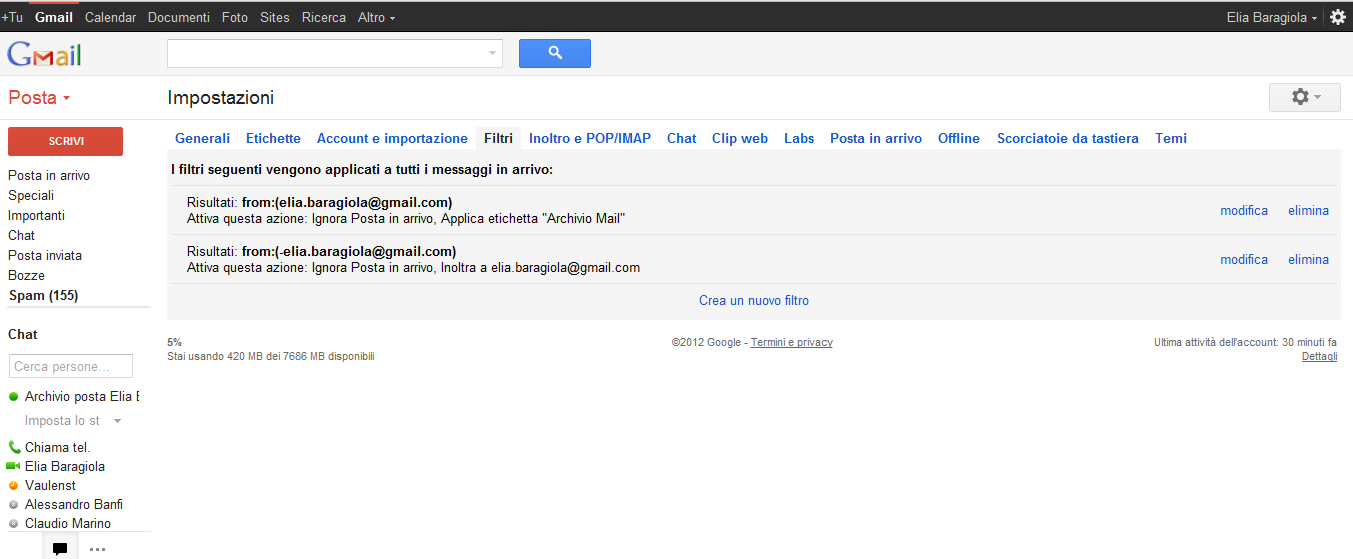
Task: Switch to the Temi settings tab
Action: click(1171, 138)
